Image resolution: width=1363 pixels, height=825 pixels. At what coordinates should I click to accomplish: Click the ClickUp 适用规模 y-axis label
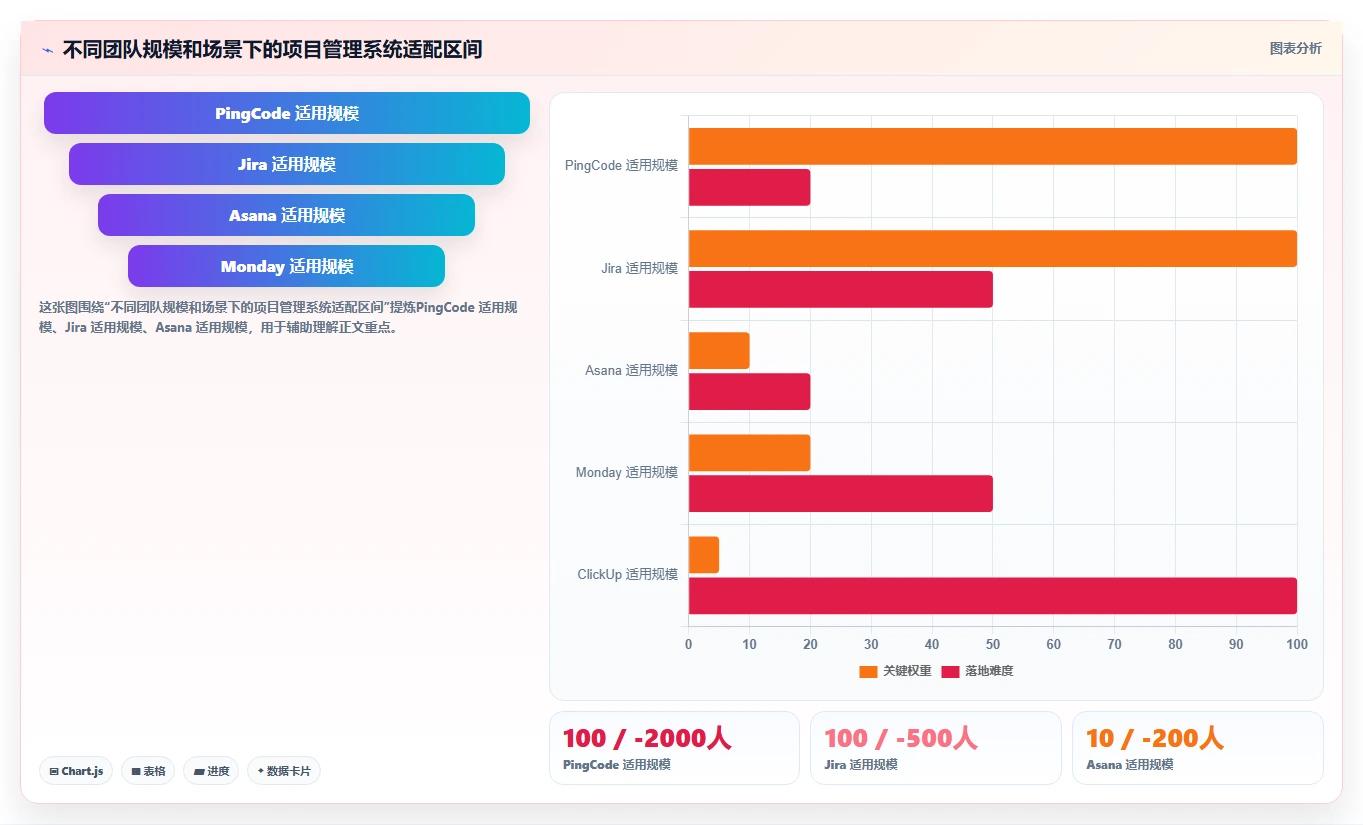(x=628, y=574)
